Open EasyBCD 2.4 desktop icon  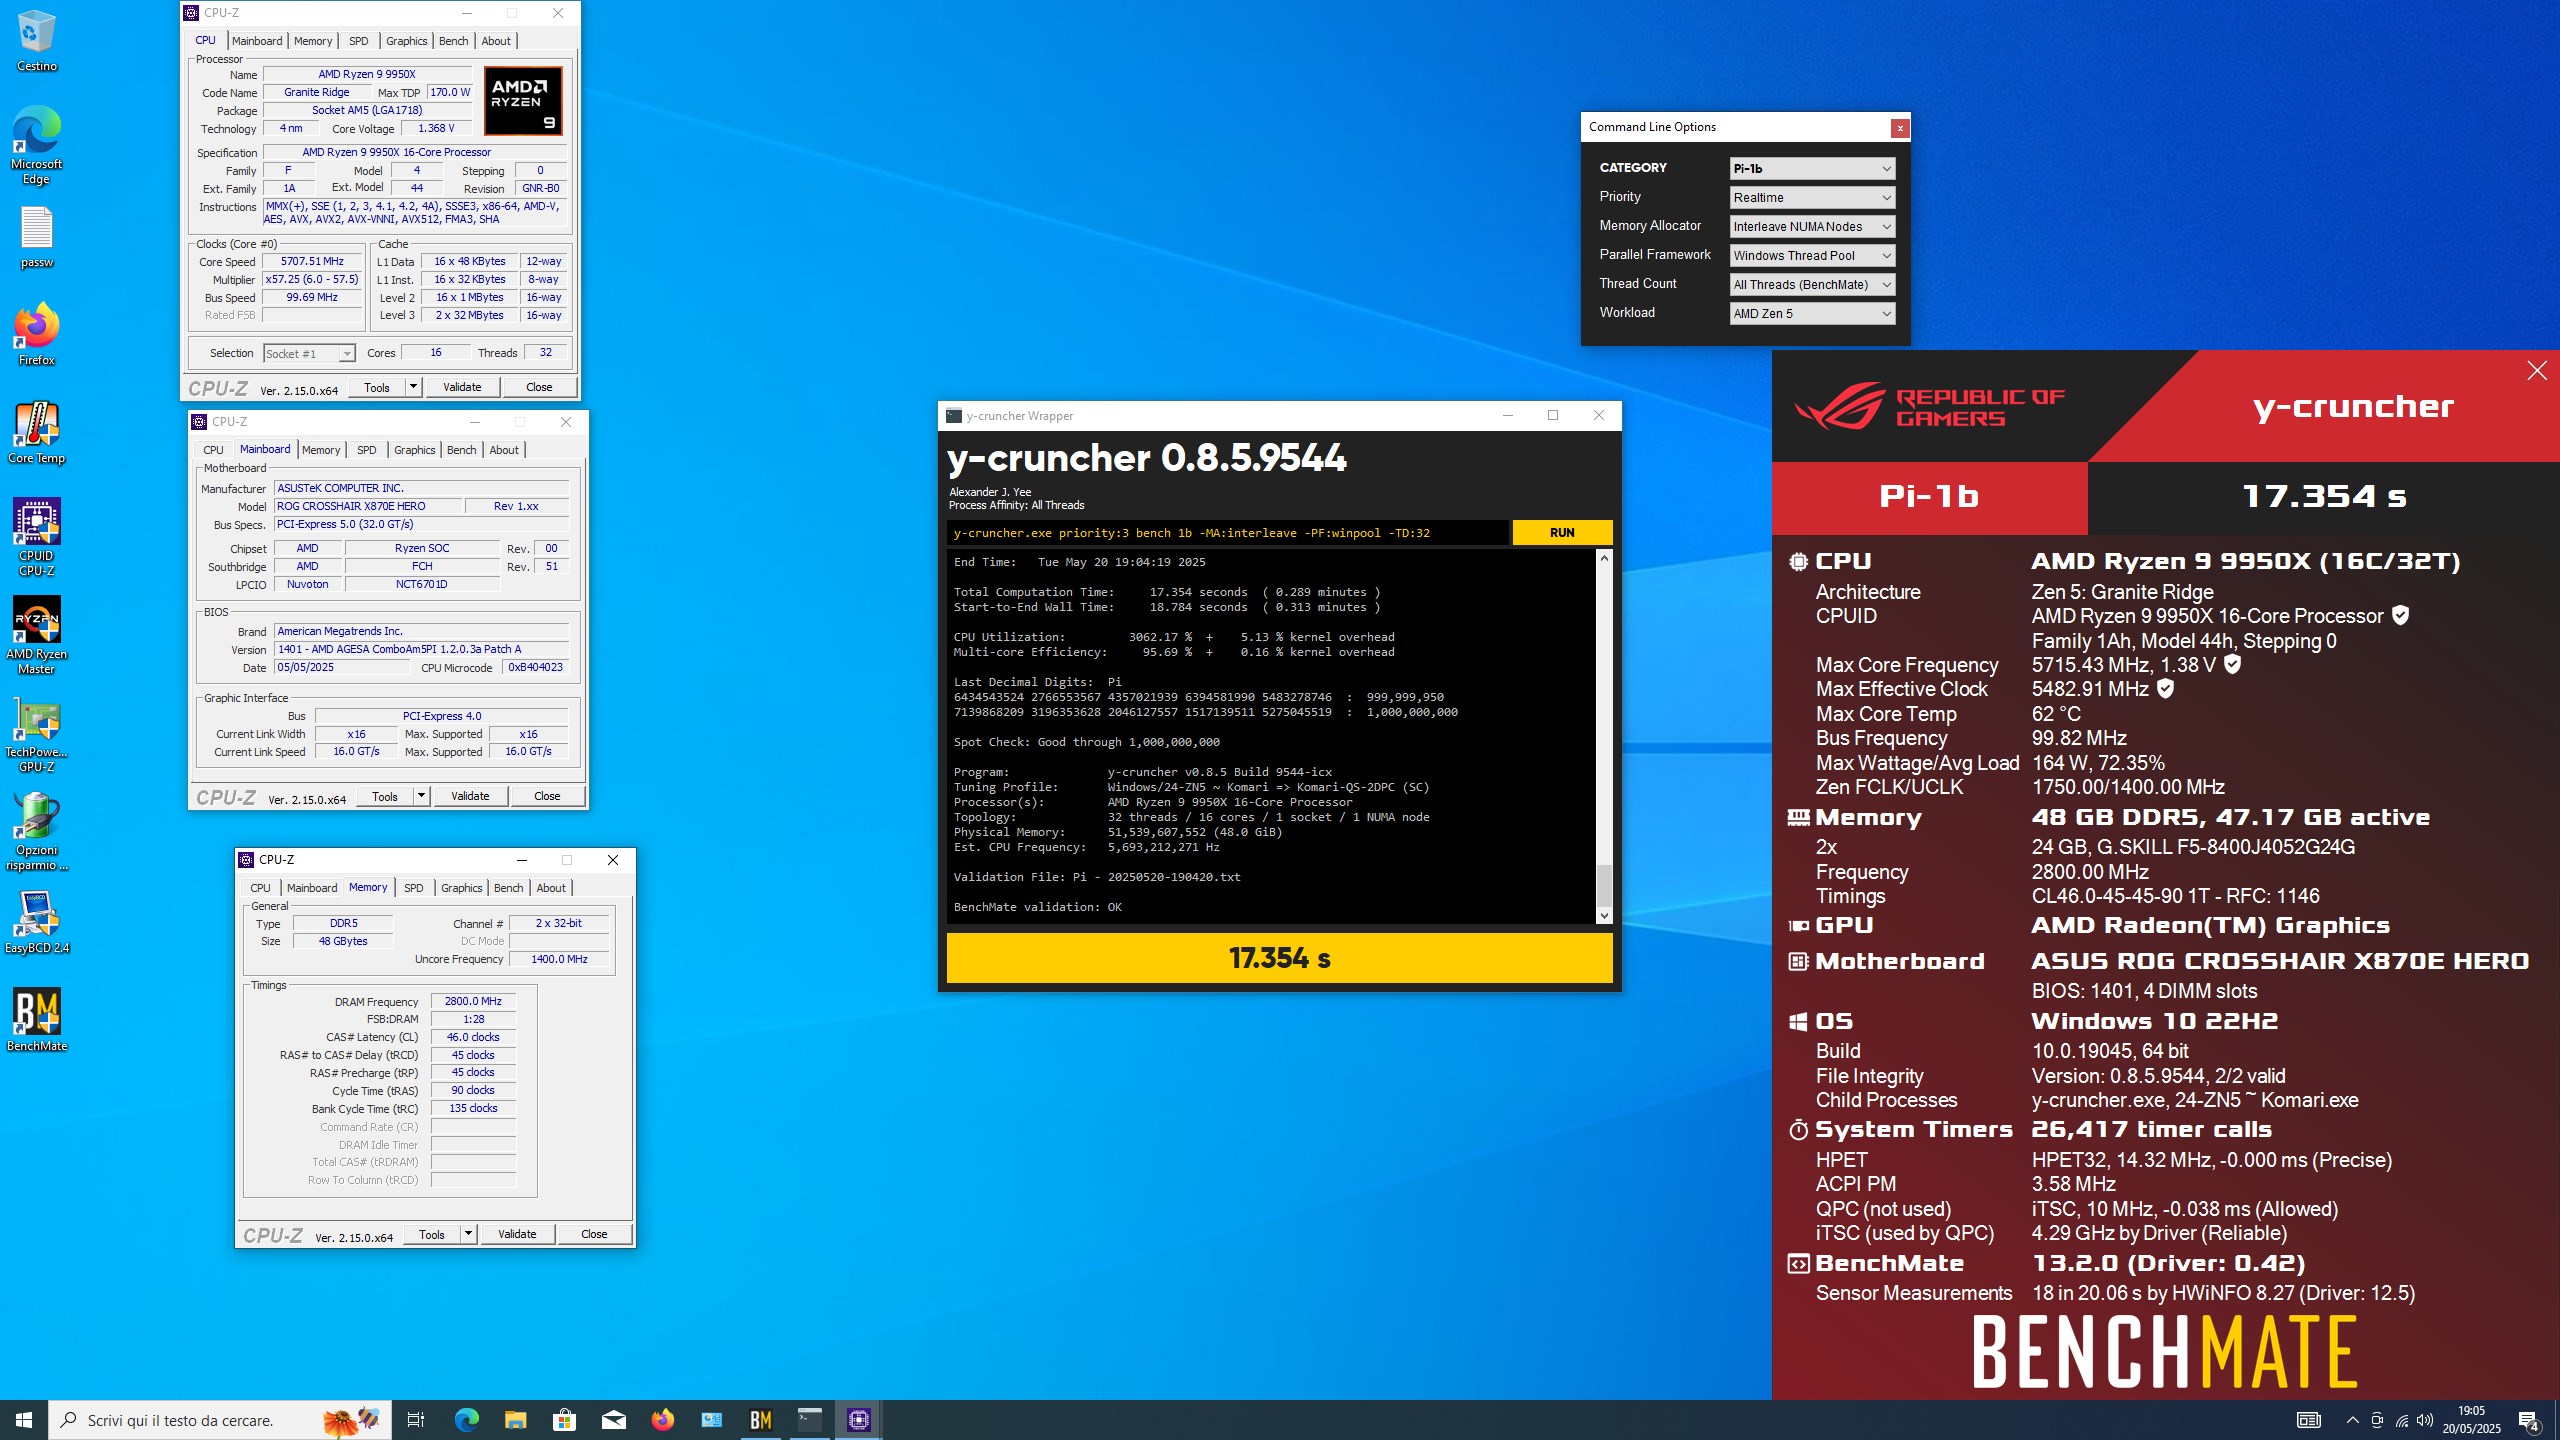click(36, 923)
